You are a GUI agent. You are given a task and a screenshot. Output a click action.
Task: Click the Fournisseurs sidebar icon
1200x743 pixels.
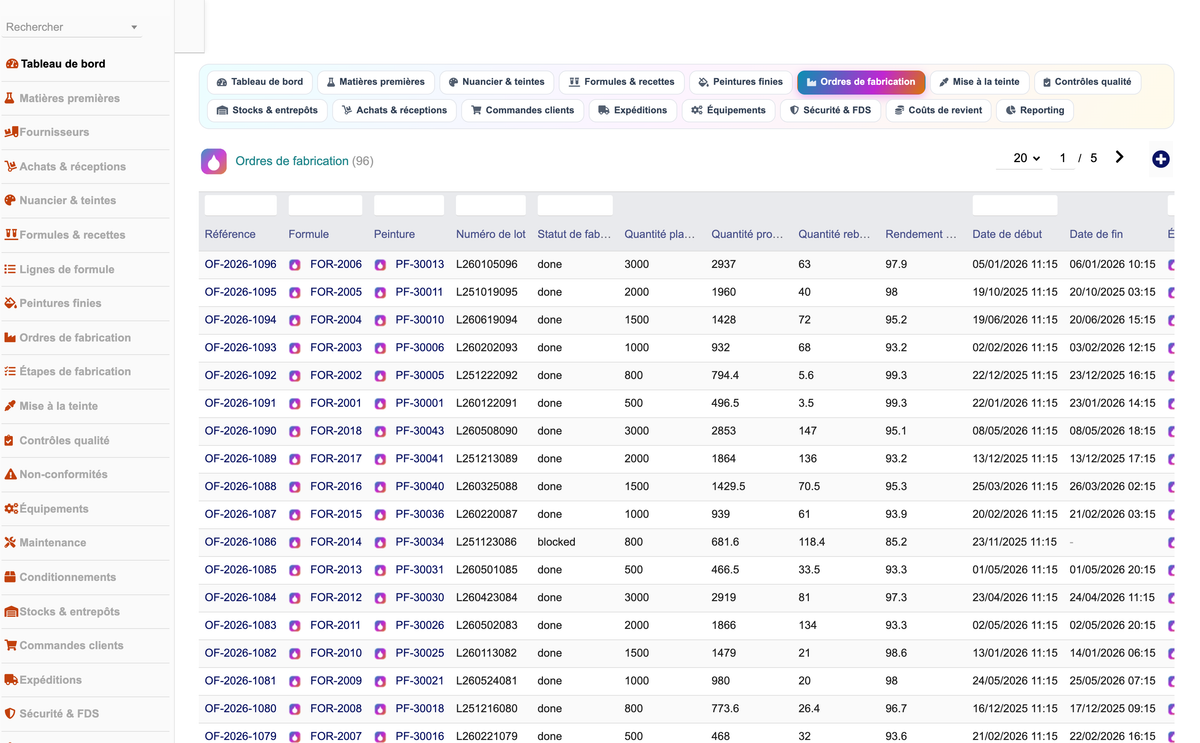click(x=11, y=132)
